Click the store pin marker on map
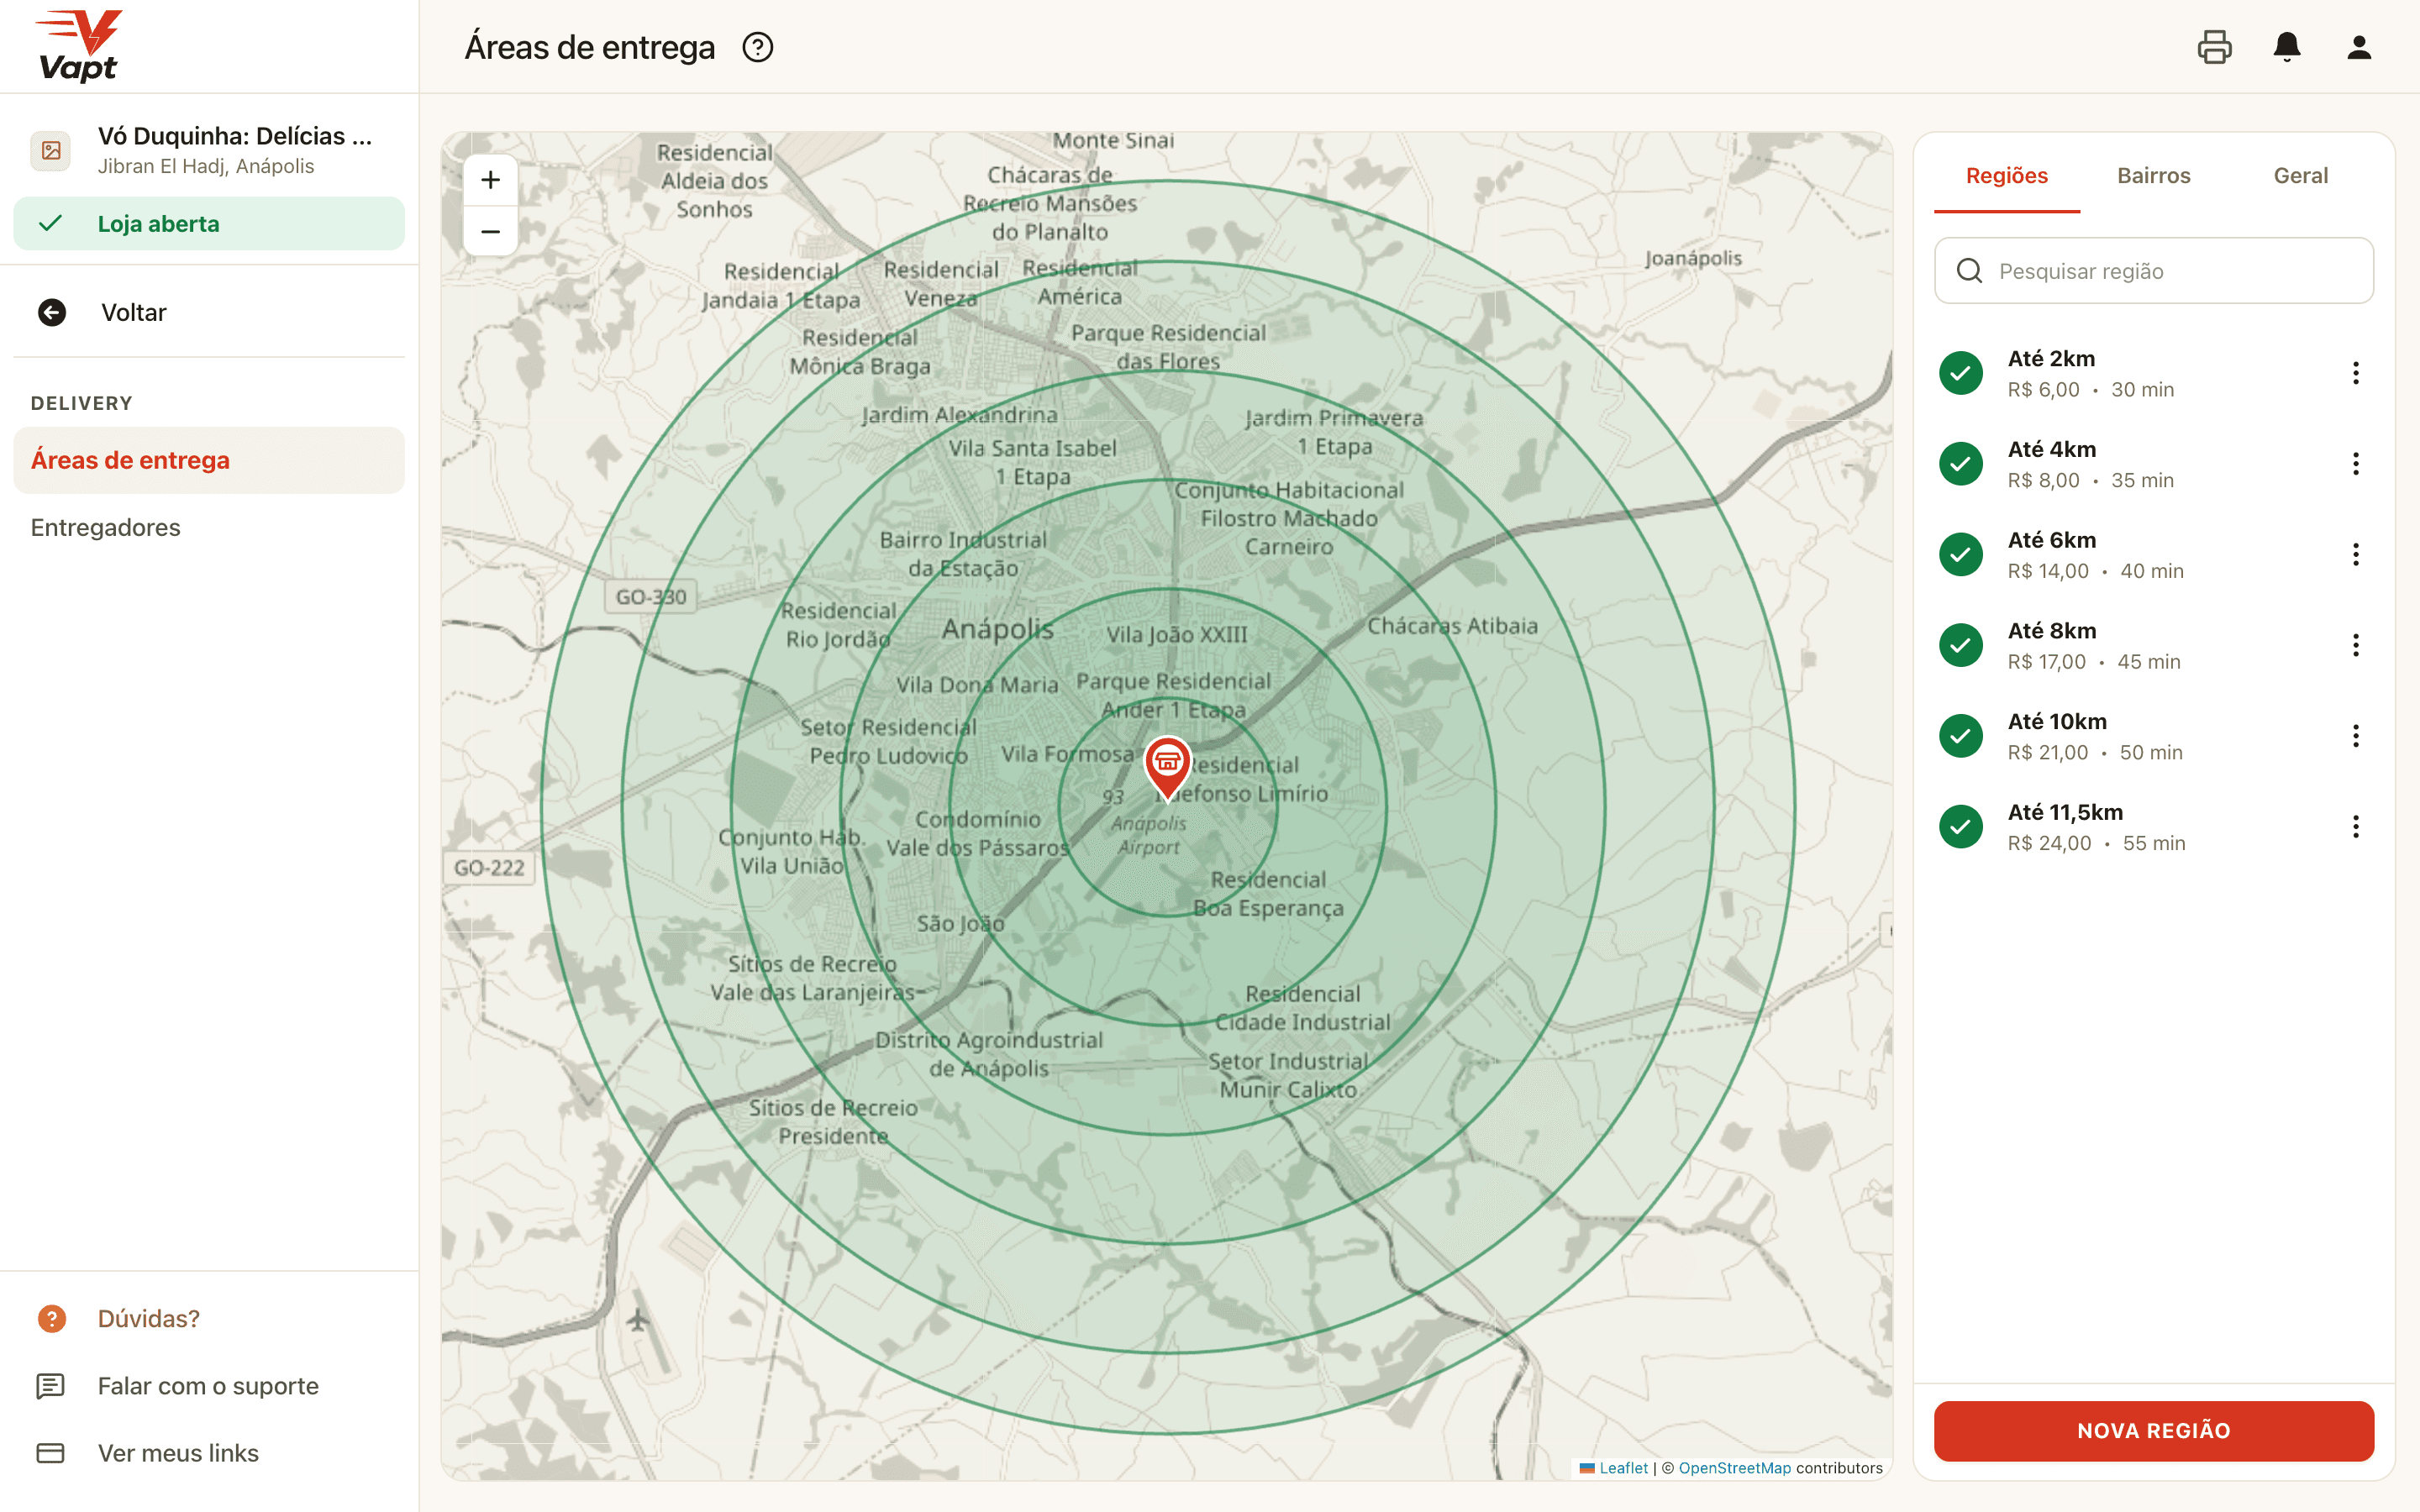This screenshot has width=2420, height=1512. point(1167,767)
